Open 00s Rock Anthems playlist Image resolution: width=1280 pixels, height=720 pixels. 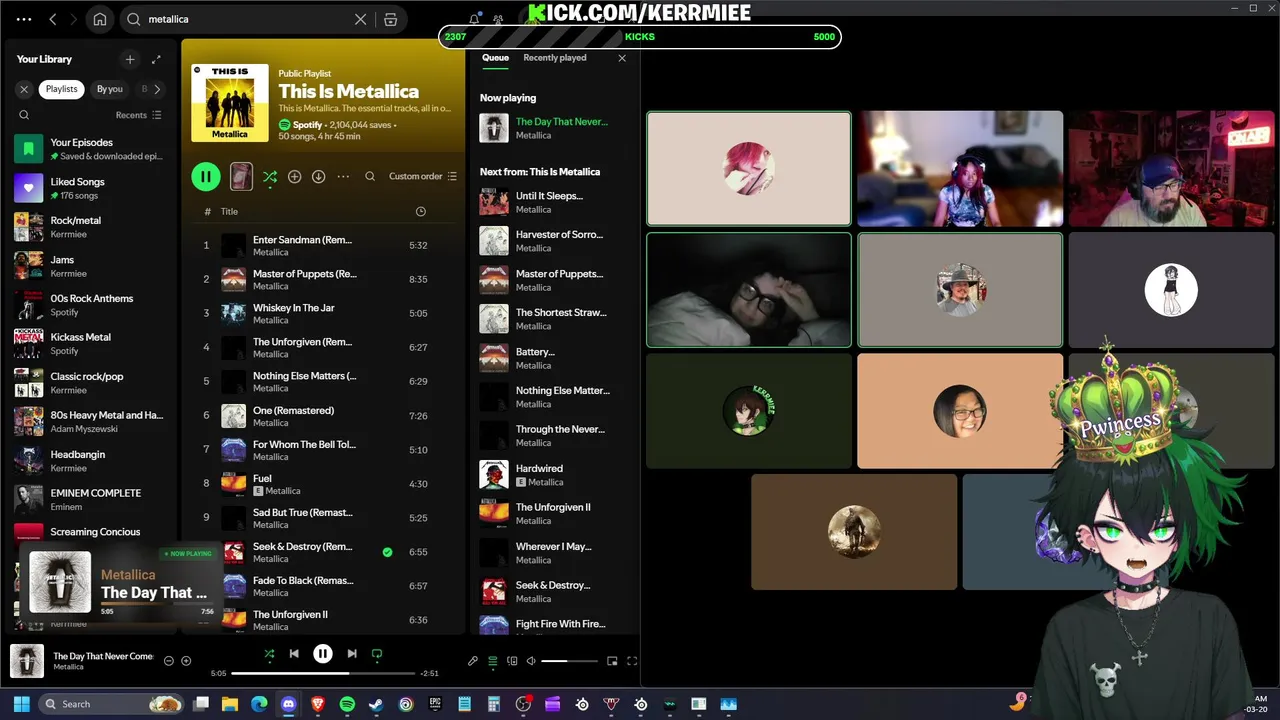(x=90, y=305)
